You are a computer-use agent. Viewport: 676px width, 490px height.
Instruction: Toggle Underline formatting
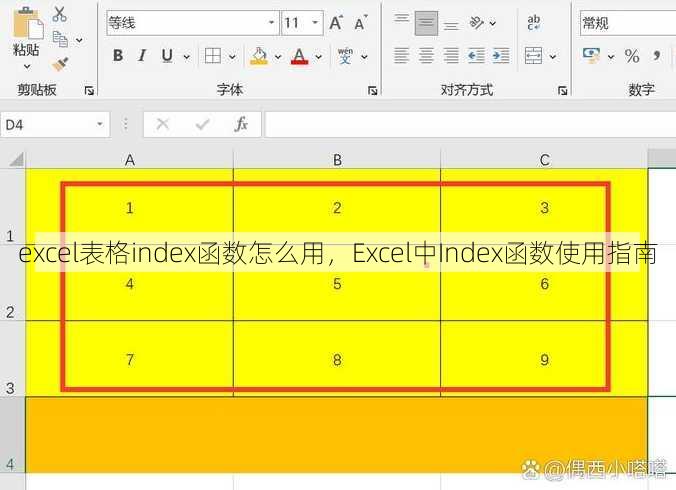click(167, 56)
